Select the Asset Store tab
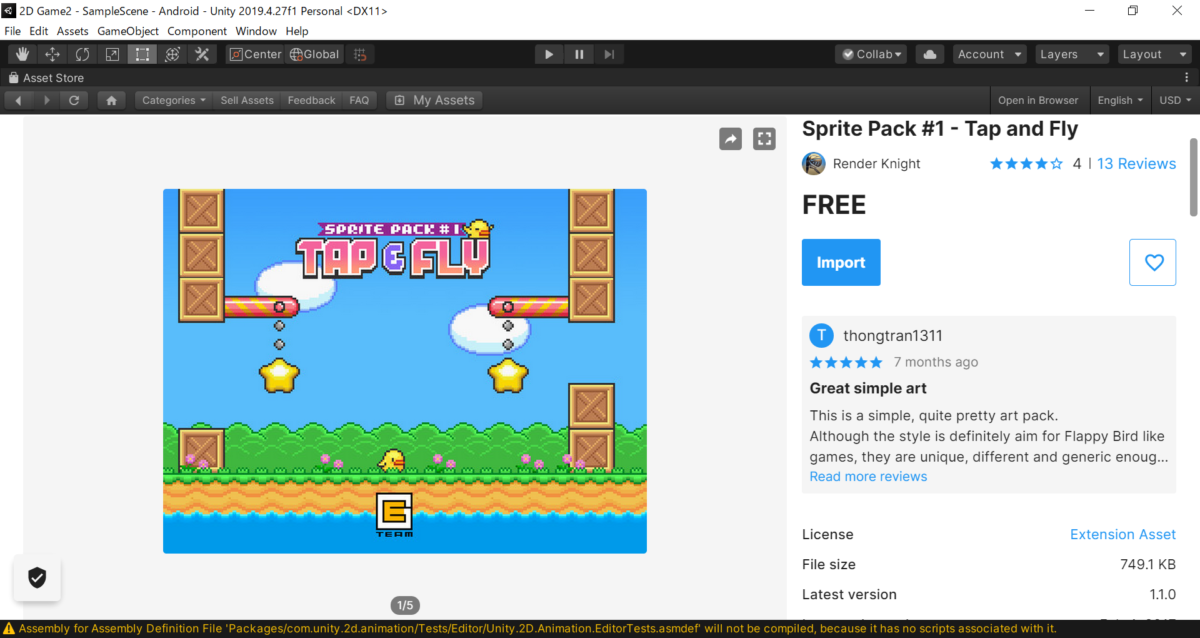The height and width of the screenshot is (638, 1200). click(46, 78)
